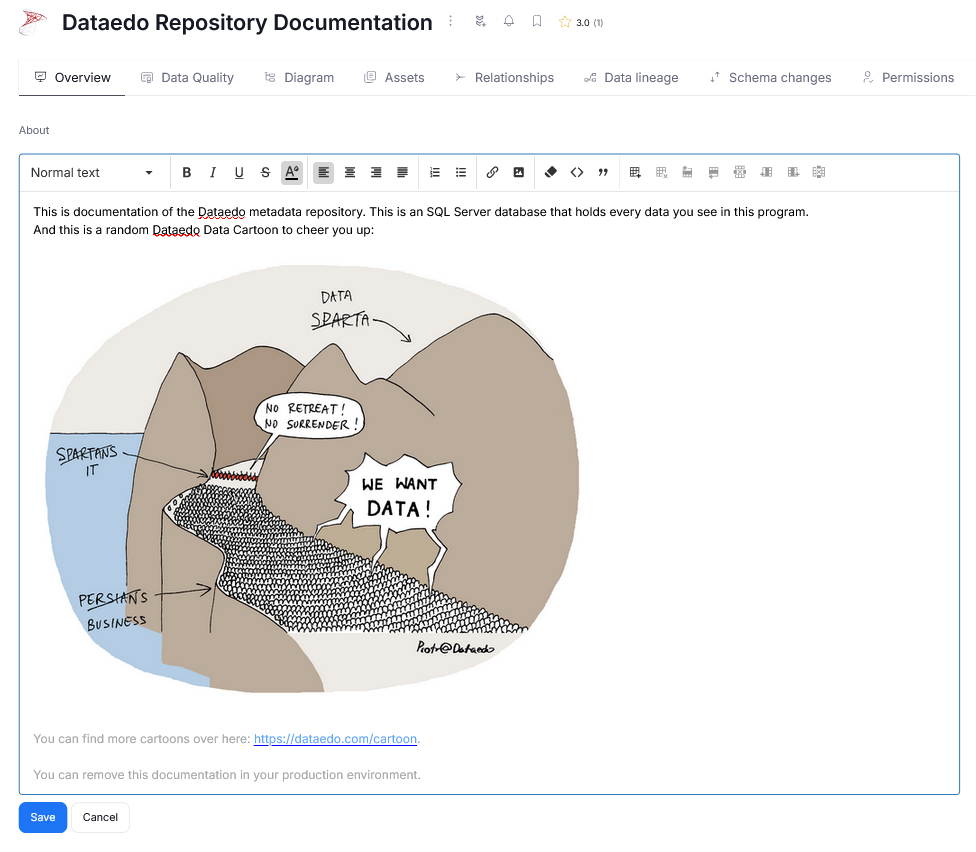Click the notification bell icon

click(509, 21)
